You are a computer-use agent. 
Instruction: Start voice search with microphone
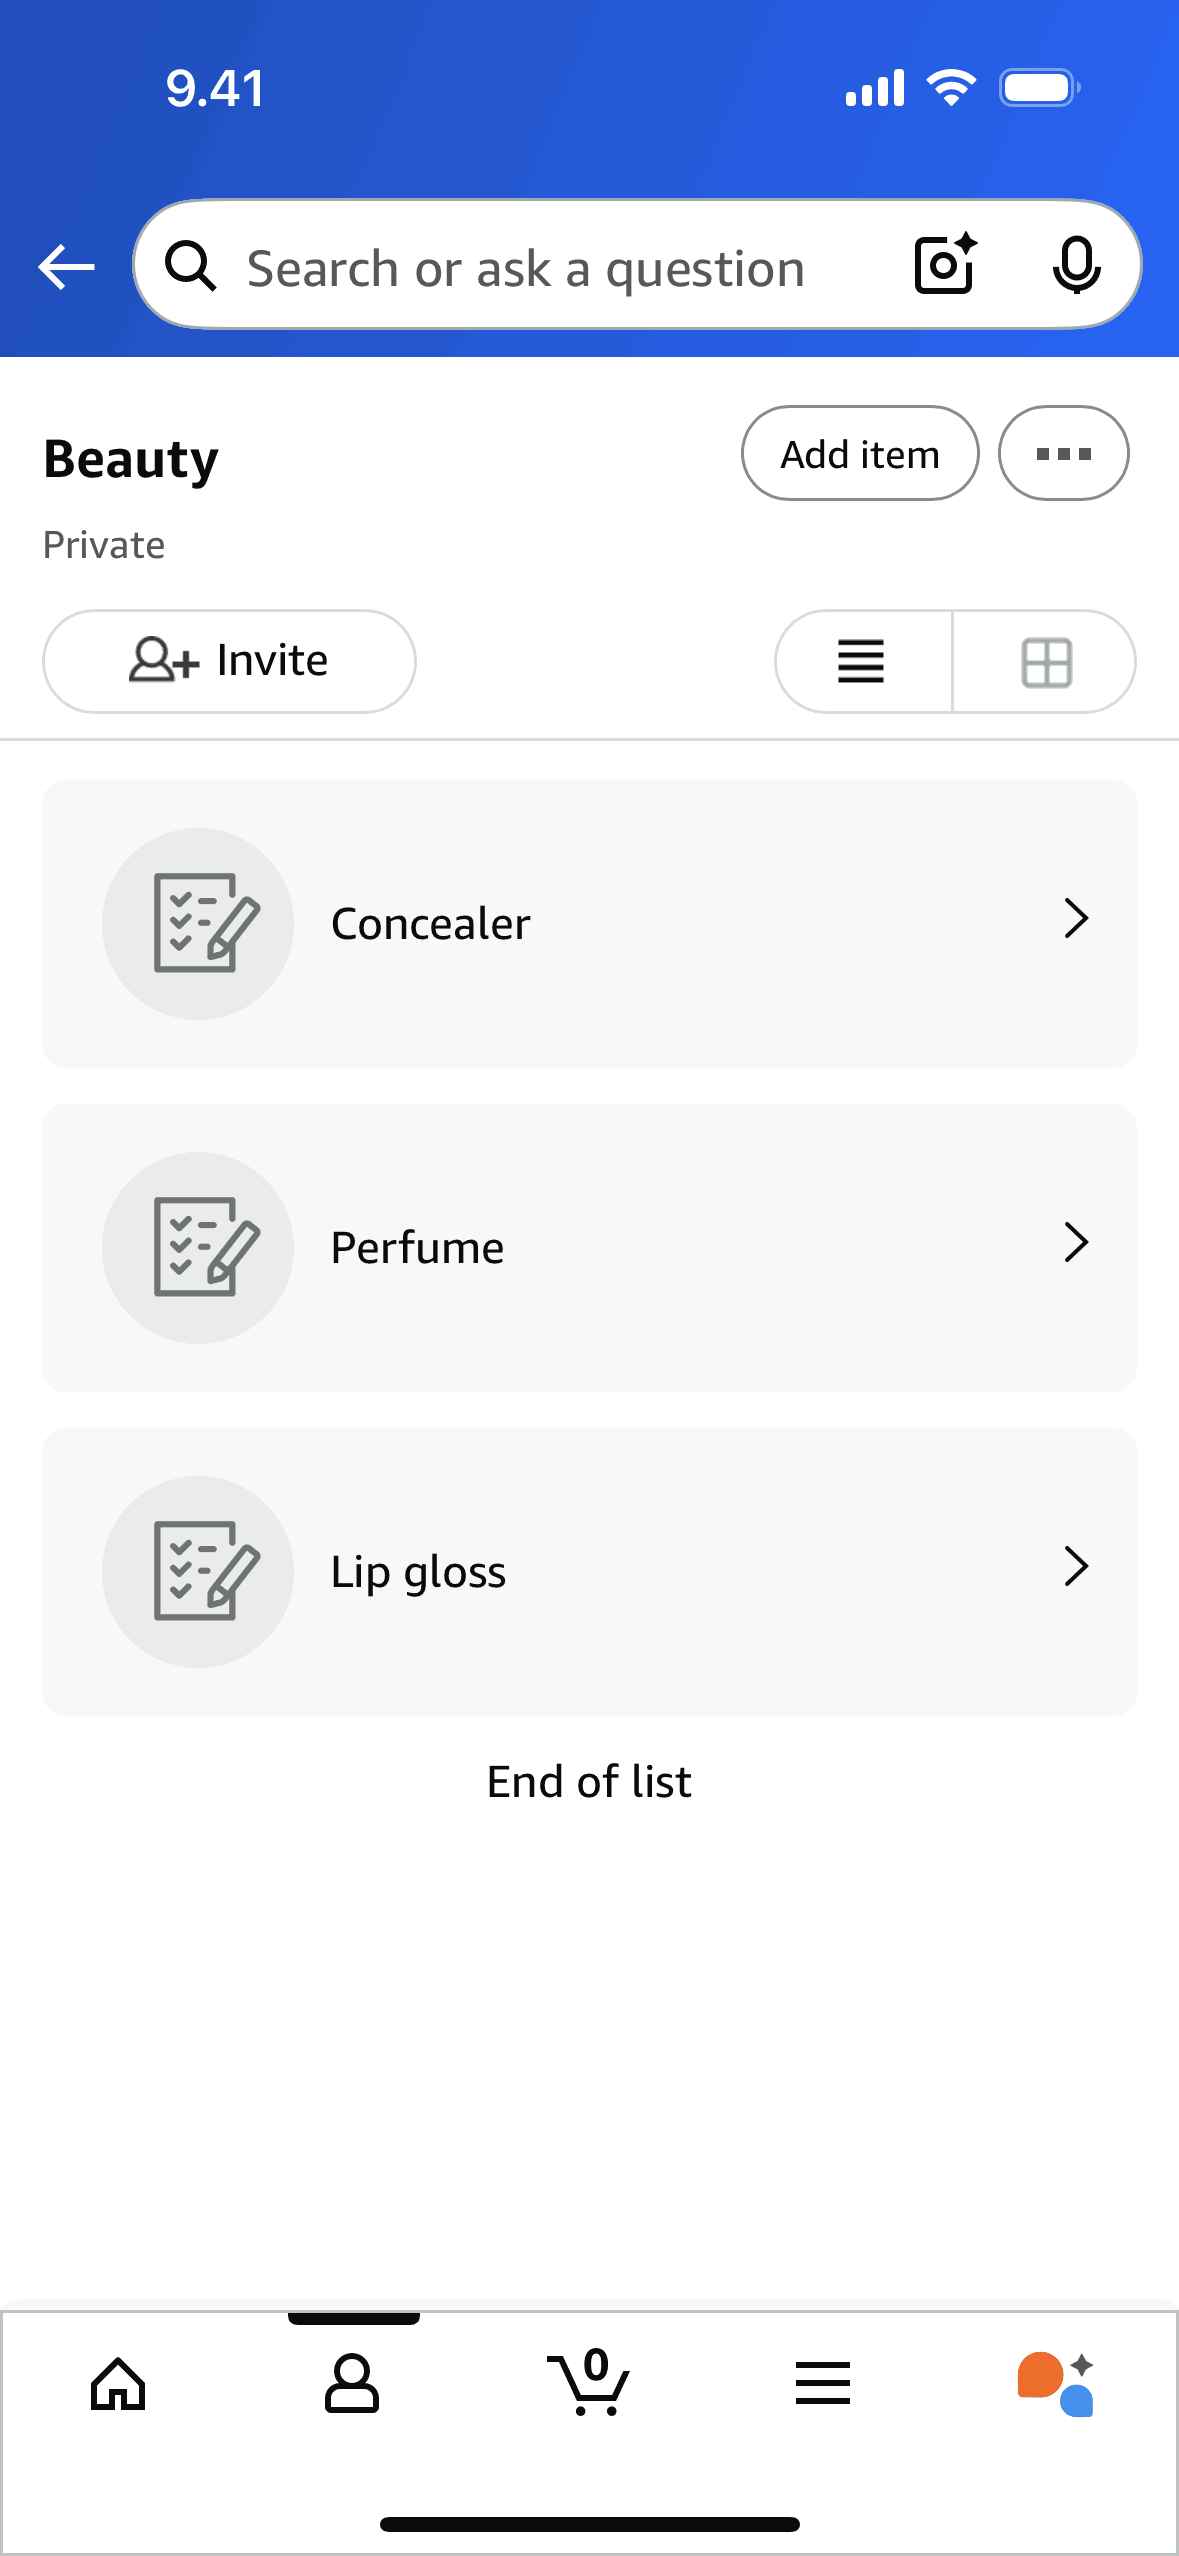click(x=1076, y=266)
